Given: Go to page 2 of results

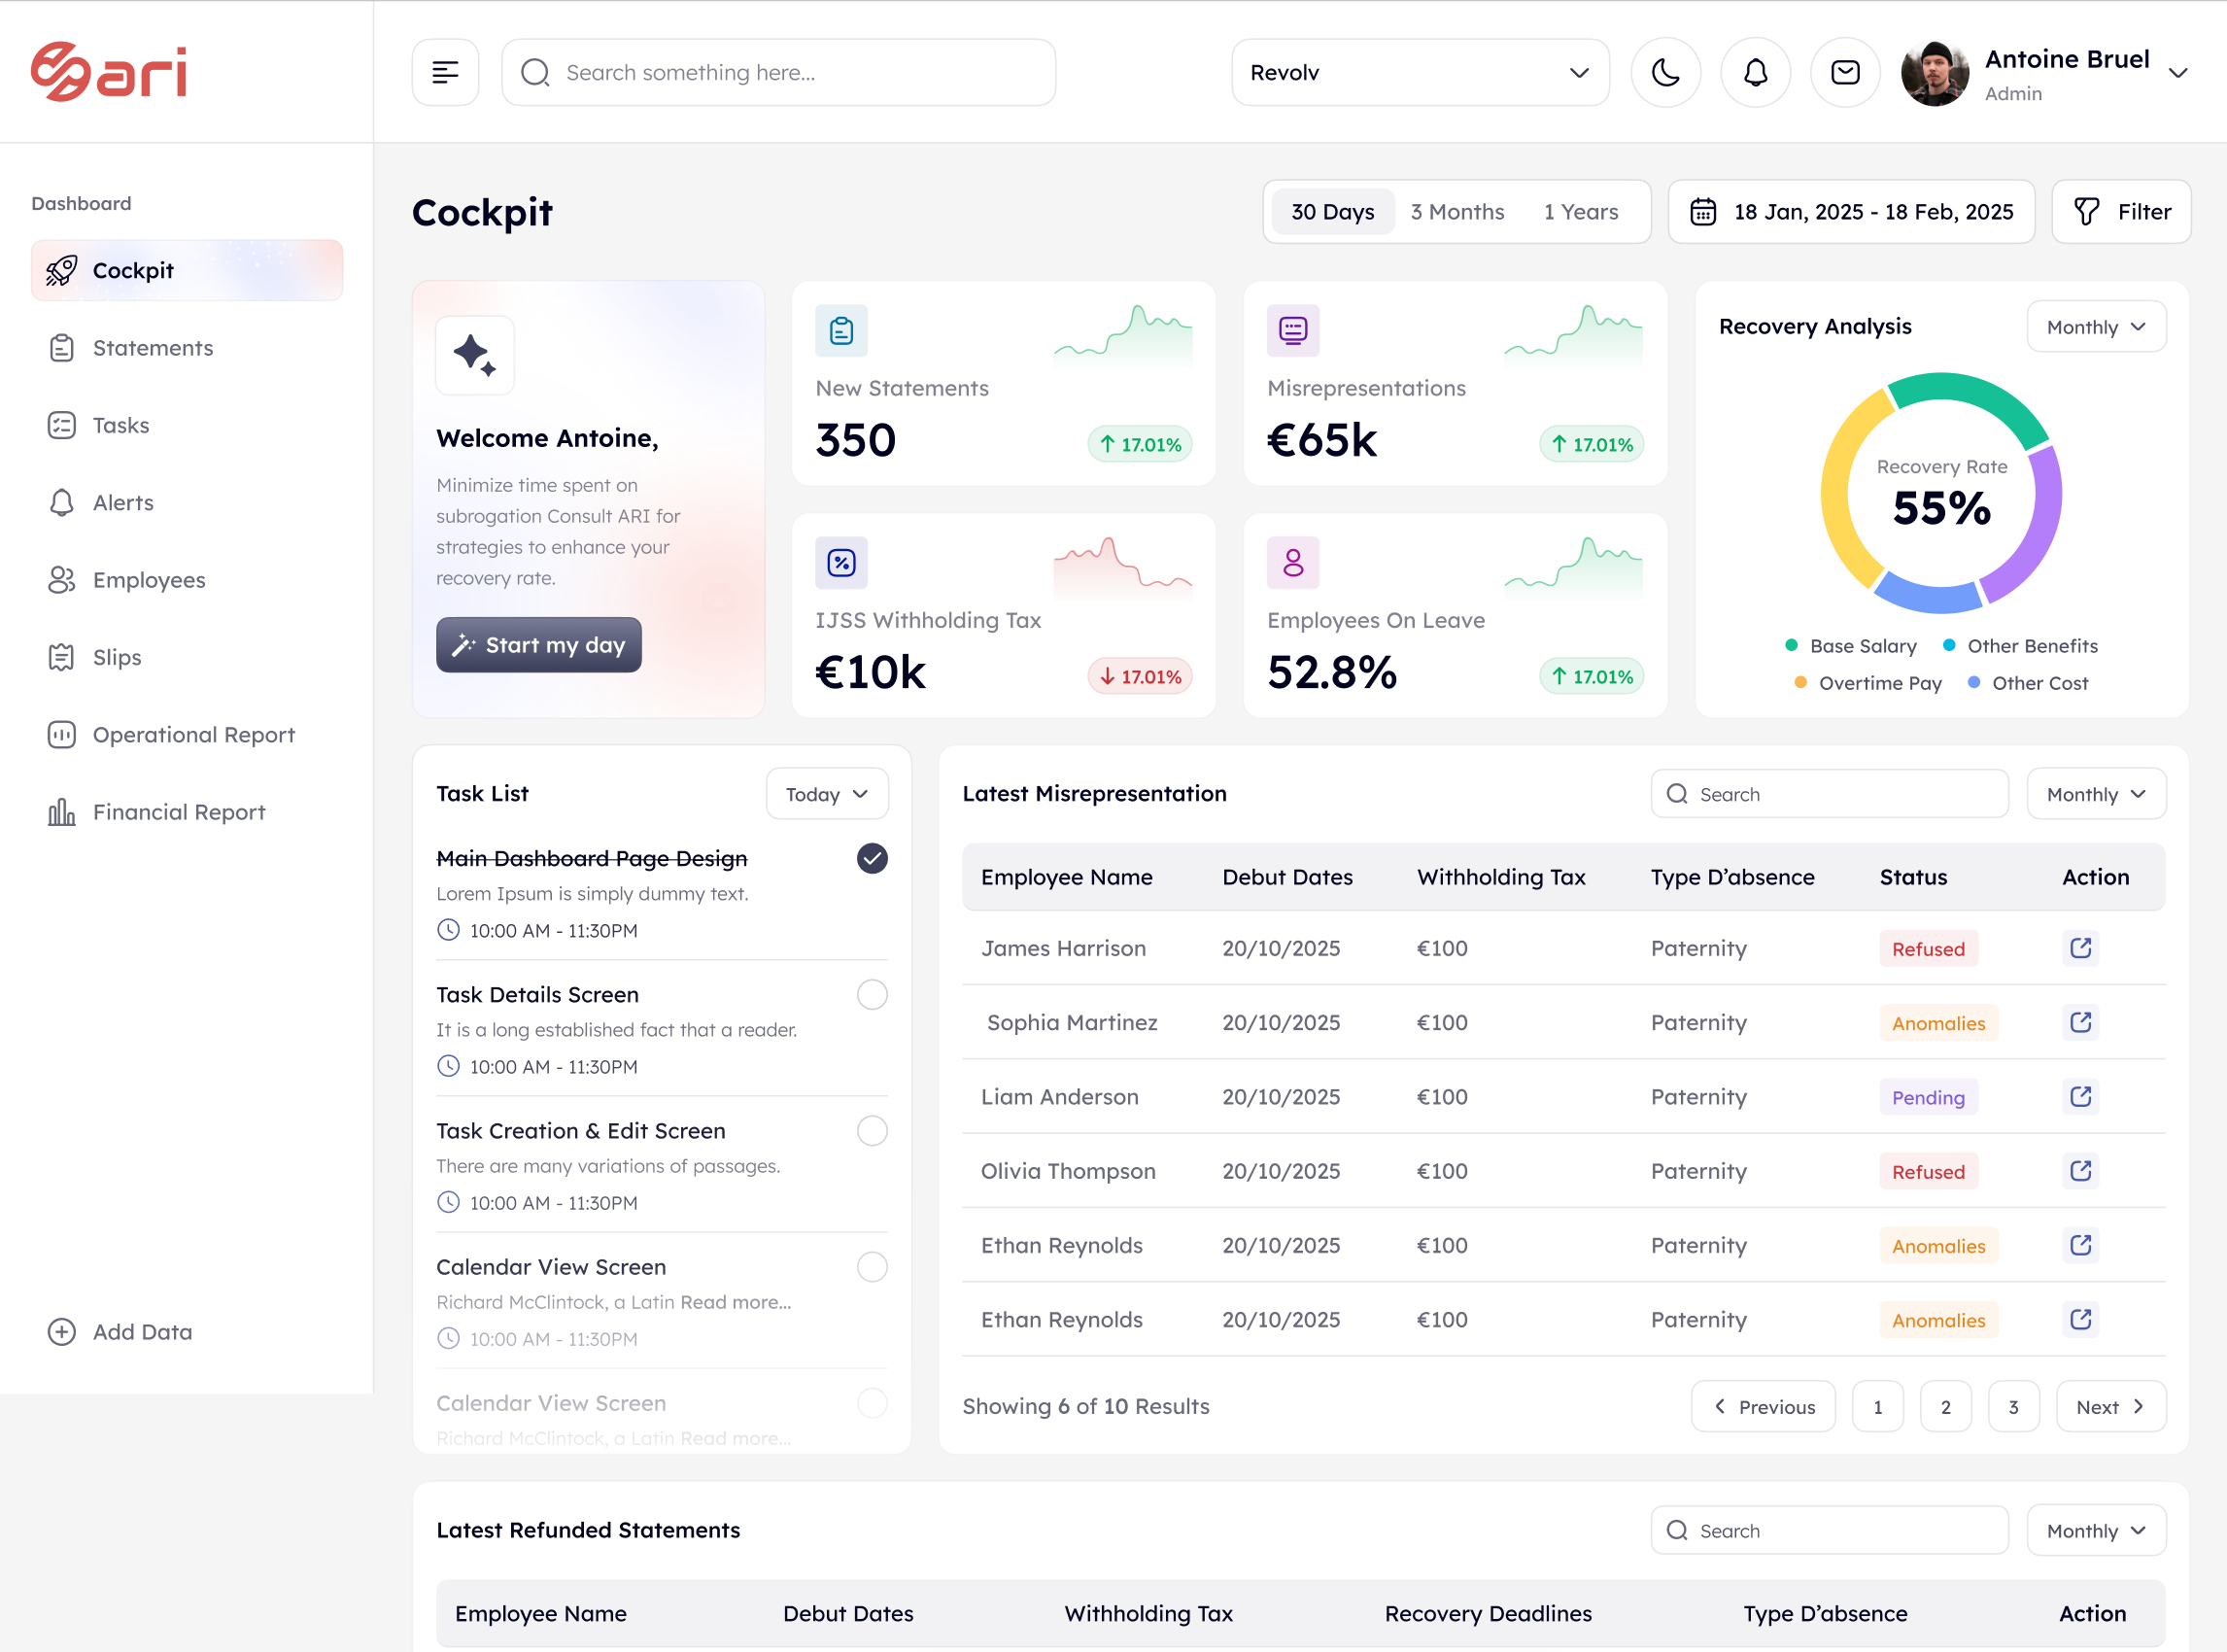Looking at the screenshot, I should [x=1945, y=1407].
